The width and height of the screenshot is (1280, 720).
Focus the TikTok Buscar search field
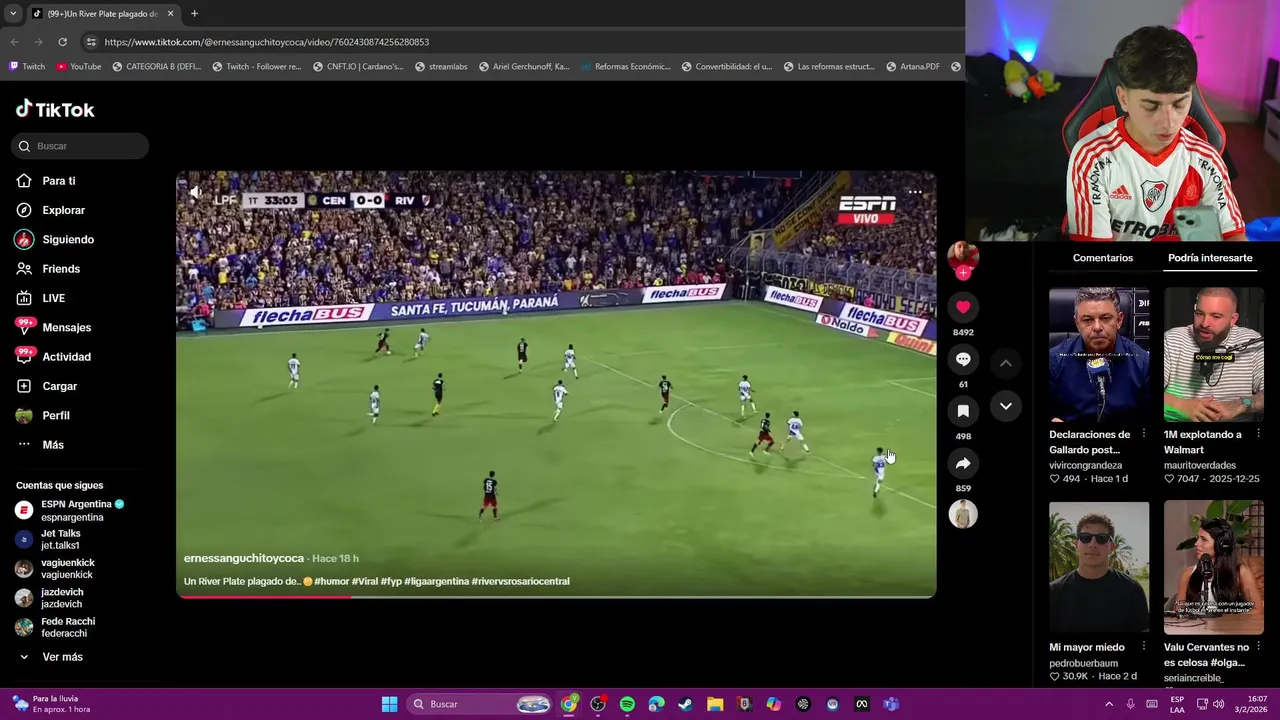[80, 146]
